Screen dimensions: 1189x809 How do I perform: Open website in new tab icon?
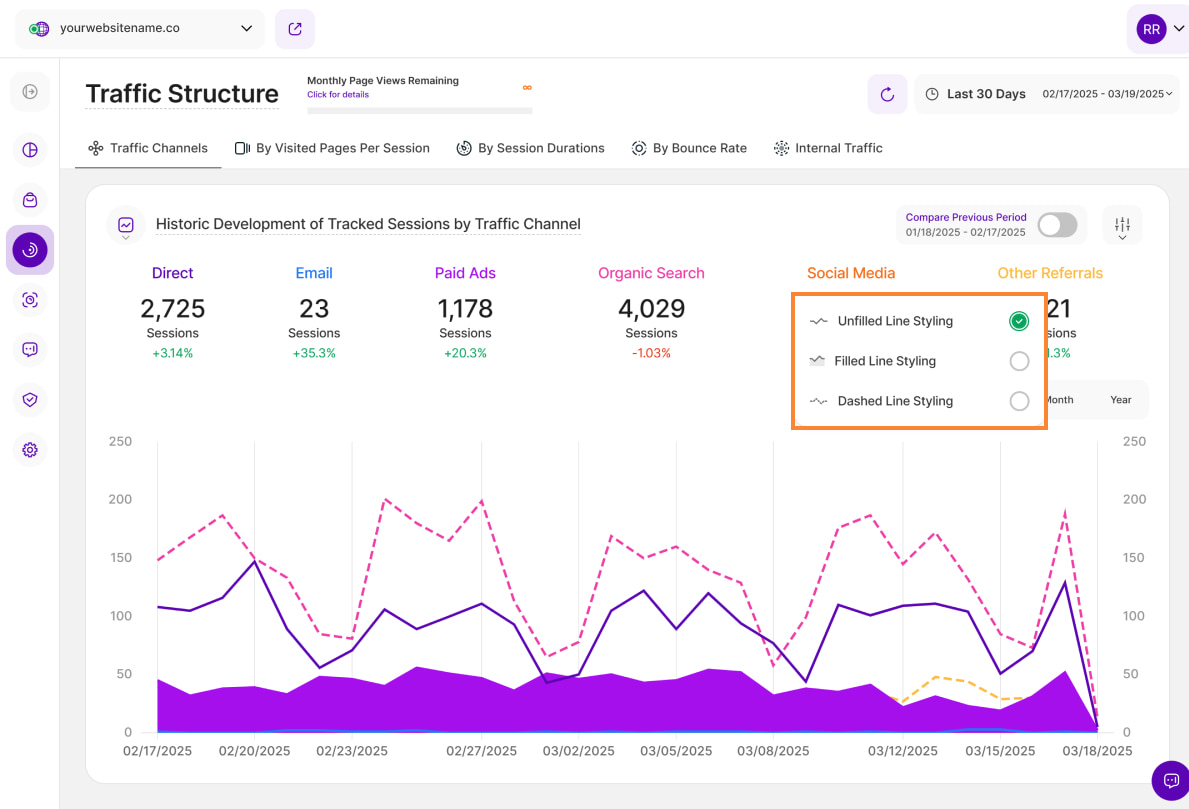pos(295,29)
